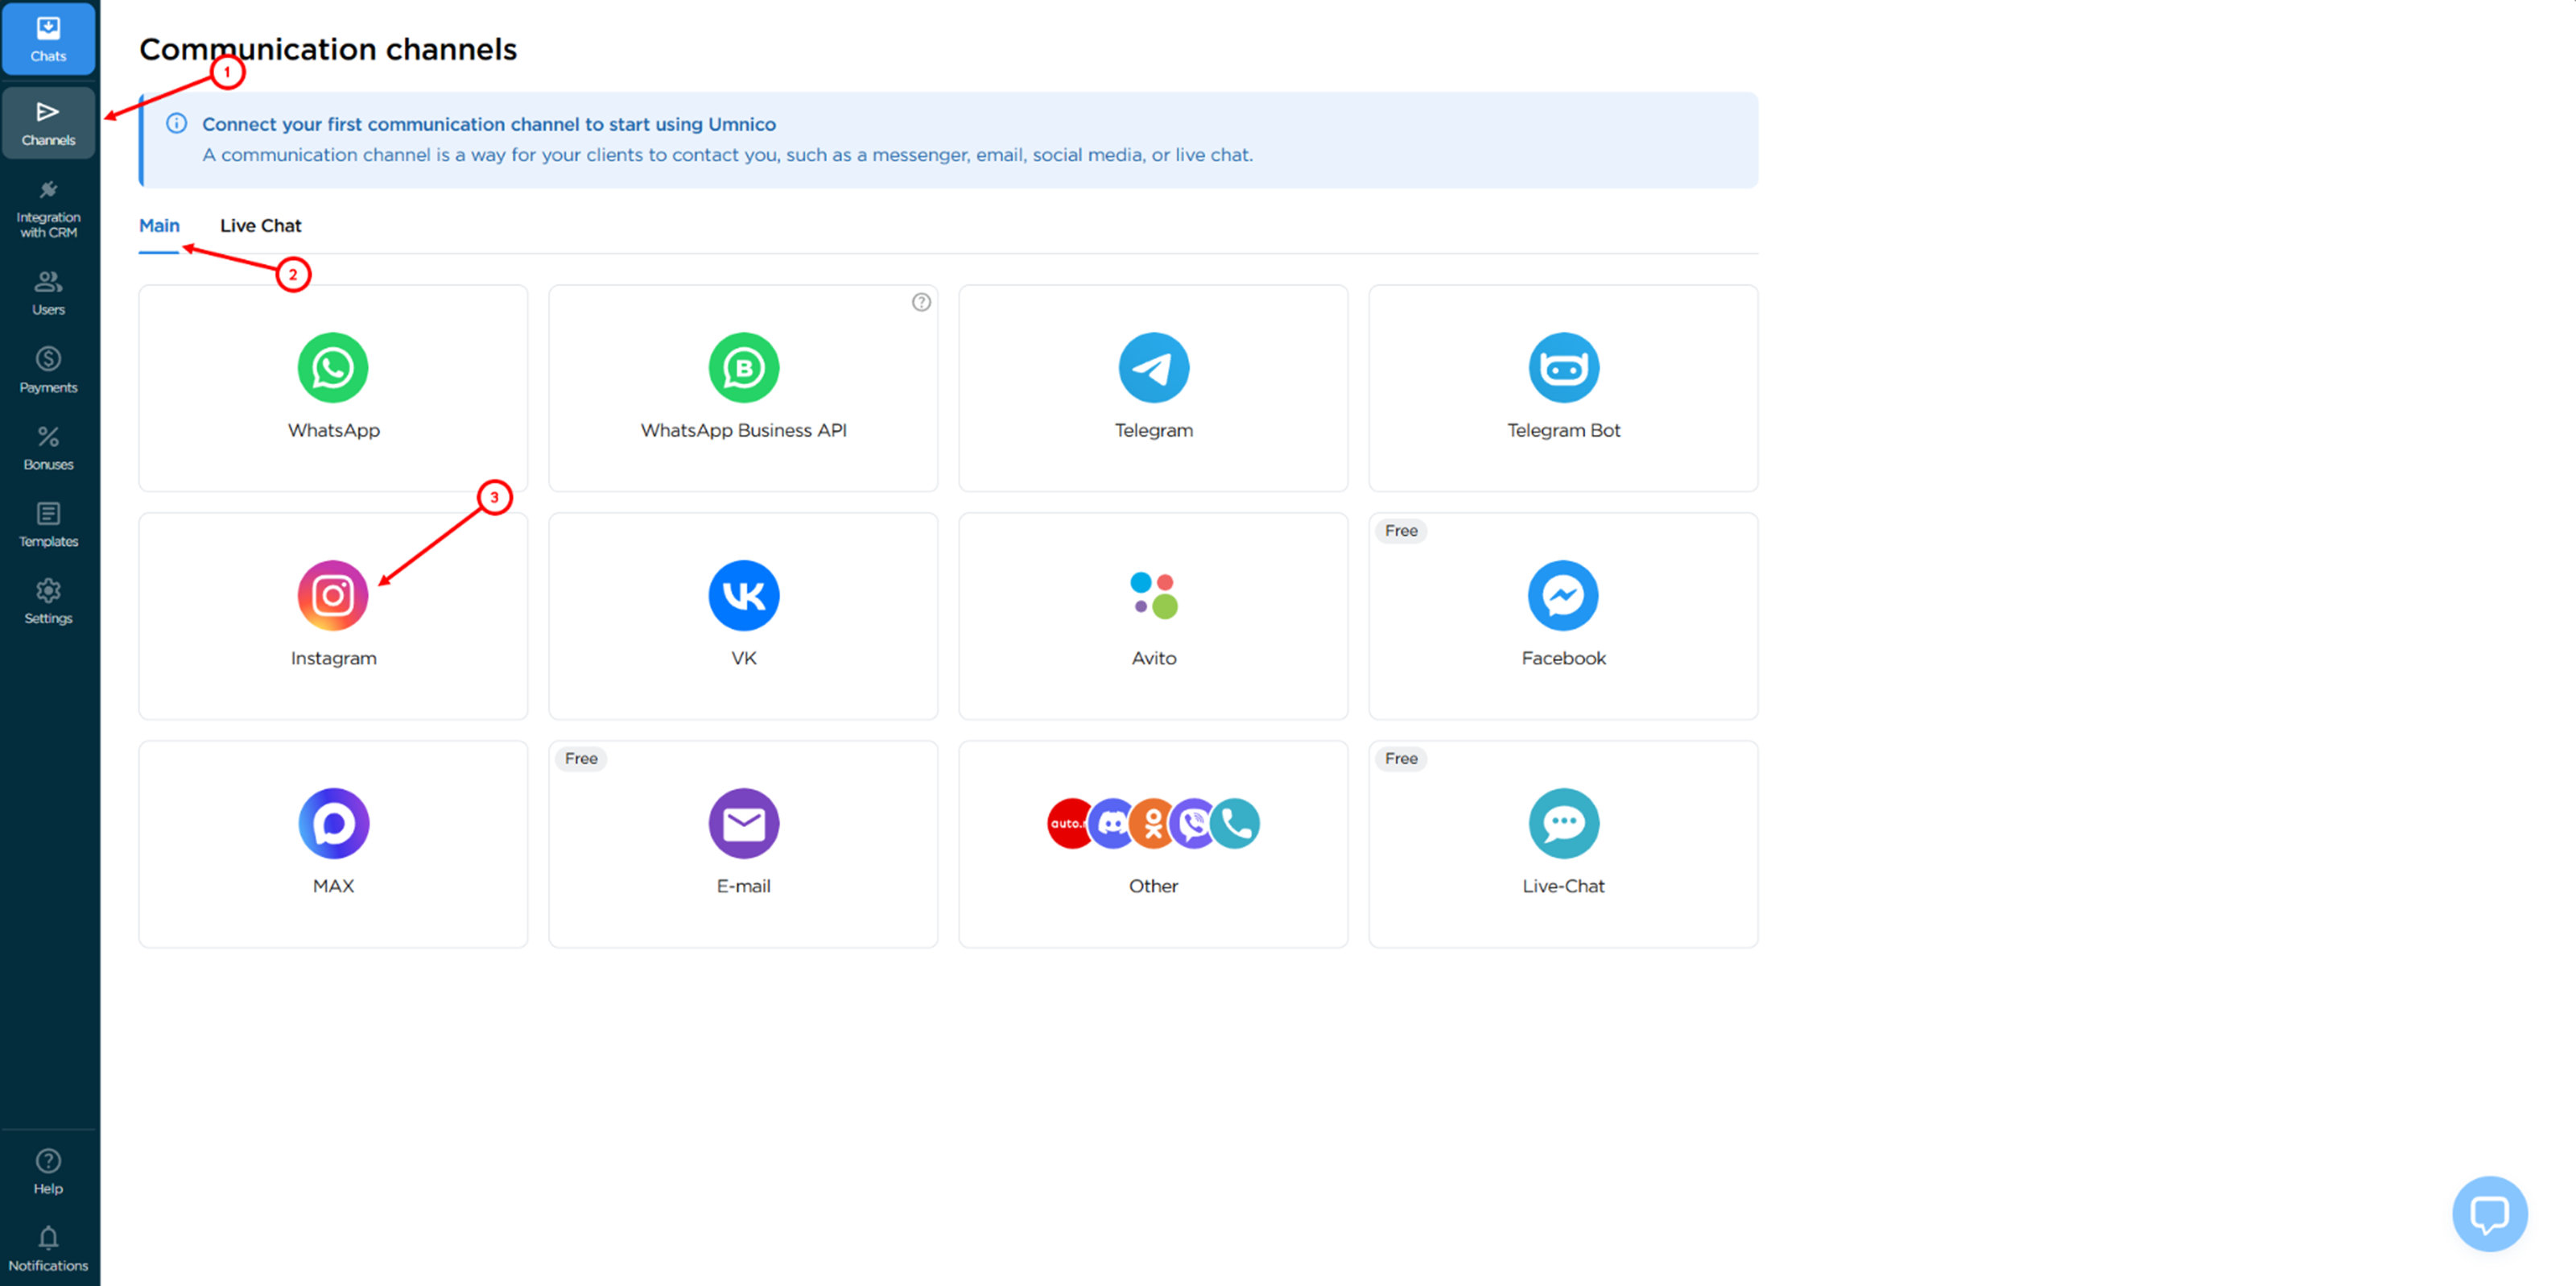
Task: Open the Chats section in the sidebar
Action: point(48,38)
